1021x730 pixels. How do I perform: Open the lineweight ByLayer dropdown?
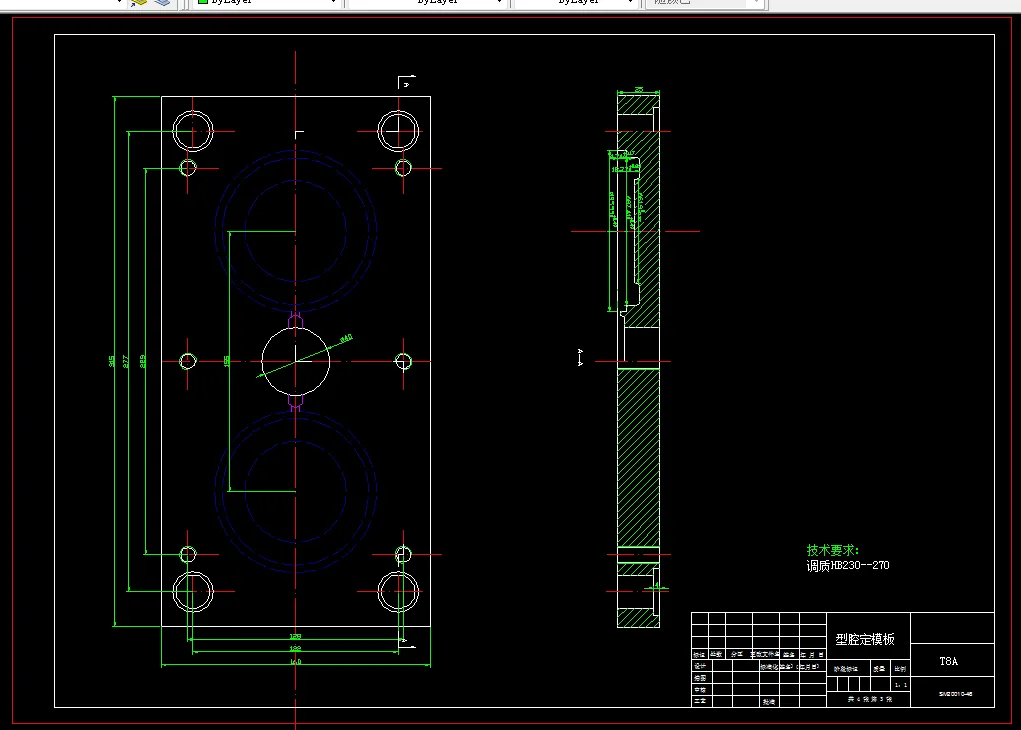tap(575, 3)
